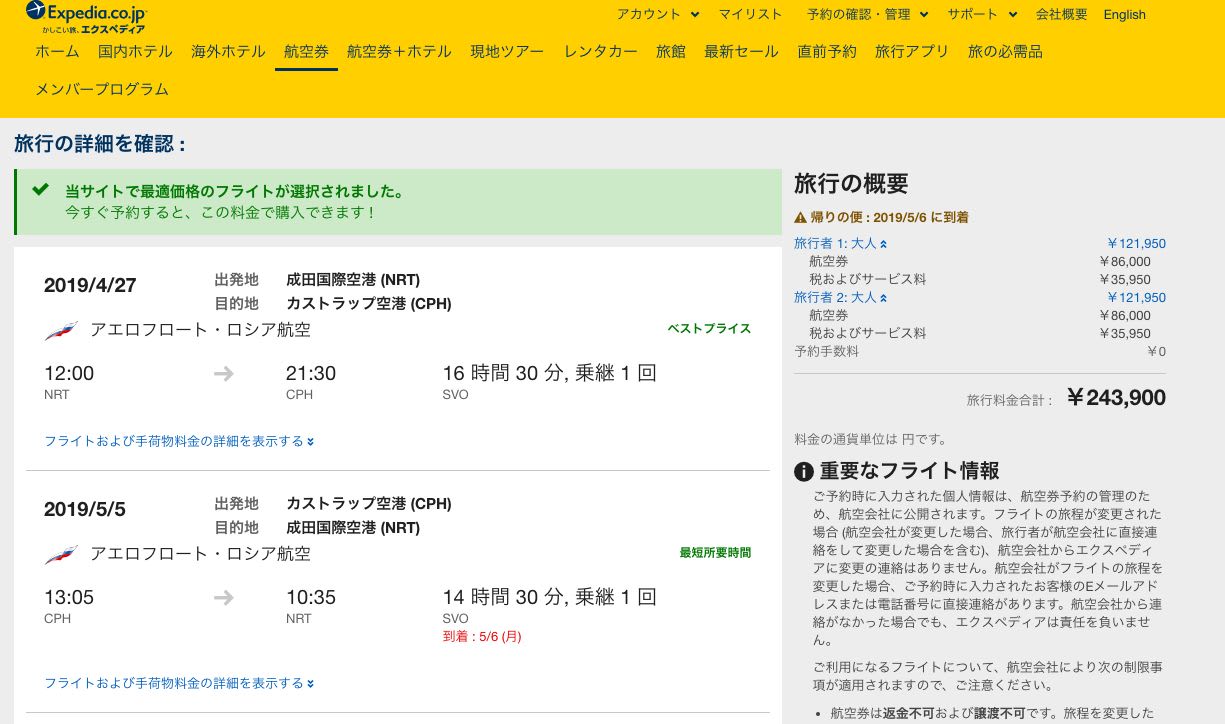1225x724 pixels.
Task: Go to the ホーム tab
Action: click(57, 51)
